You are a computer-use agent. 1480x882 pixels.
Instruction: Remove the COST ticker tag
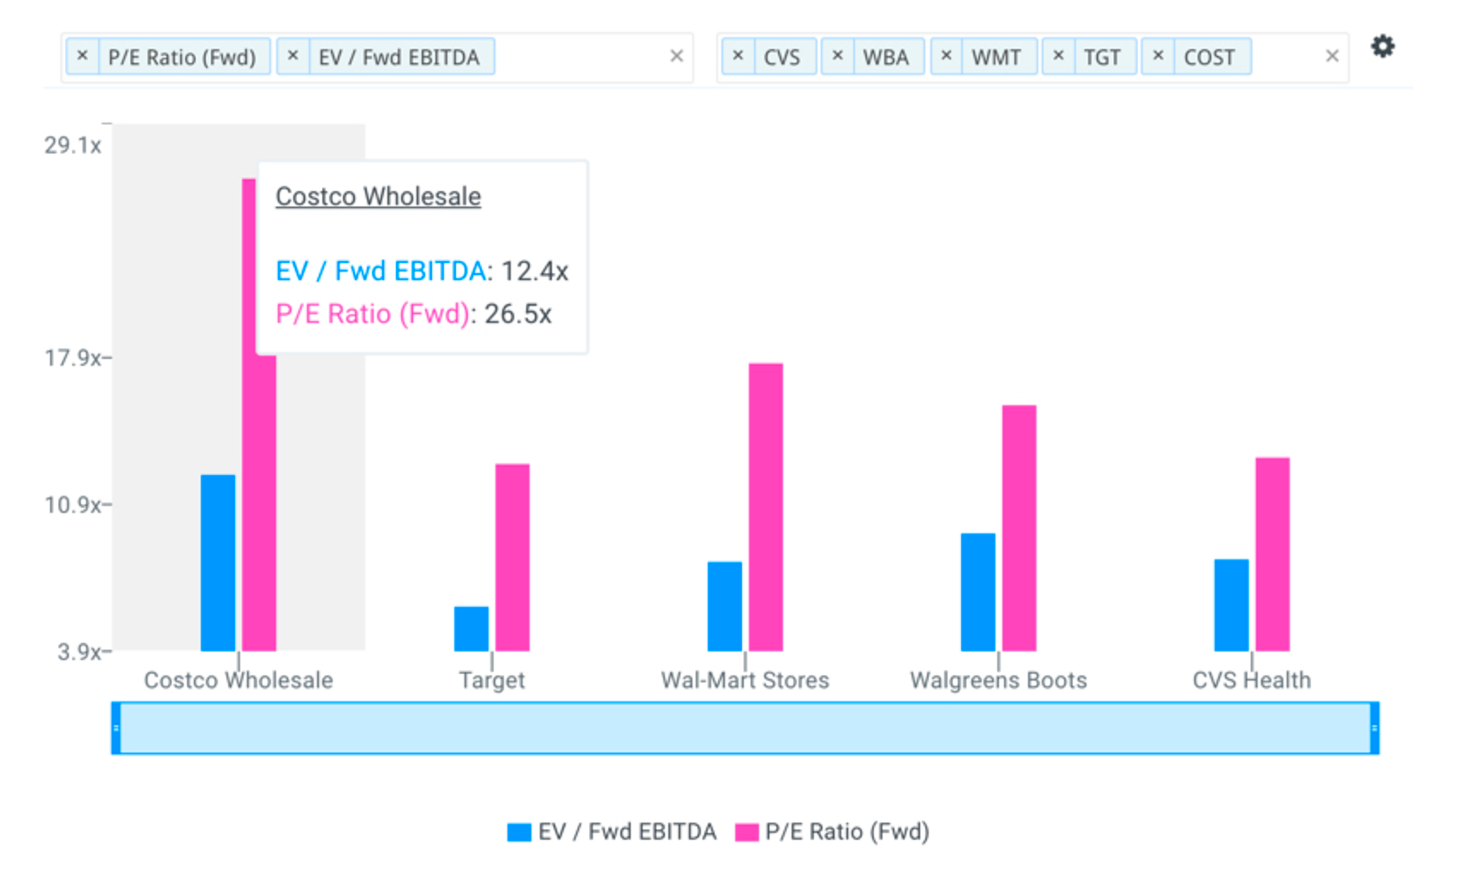pos(1158,56)
